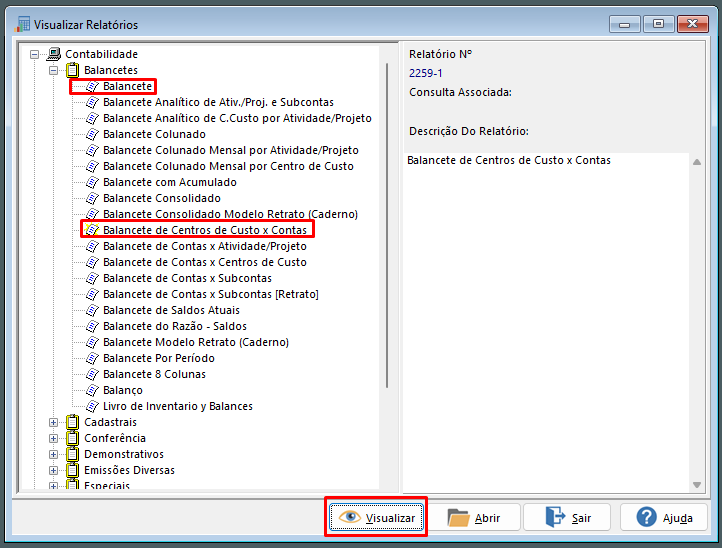
Task: Select Balancete Colunado report
Action: [x=154, y=134]
